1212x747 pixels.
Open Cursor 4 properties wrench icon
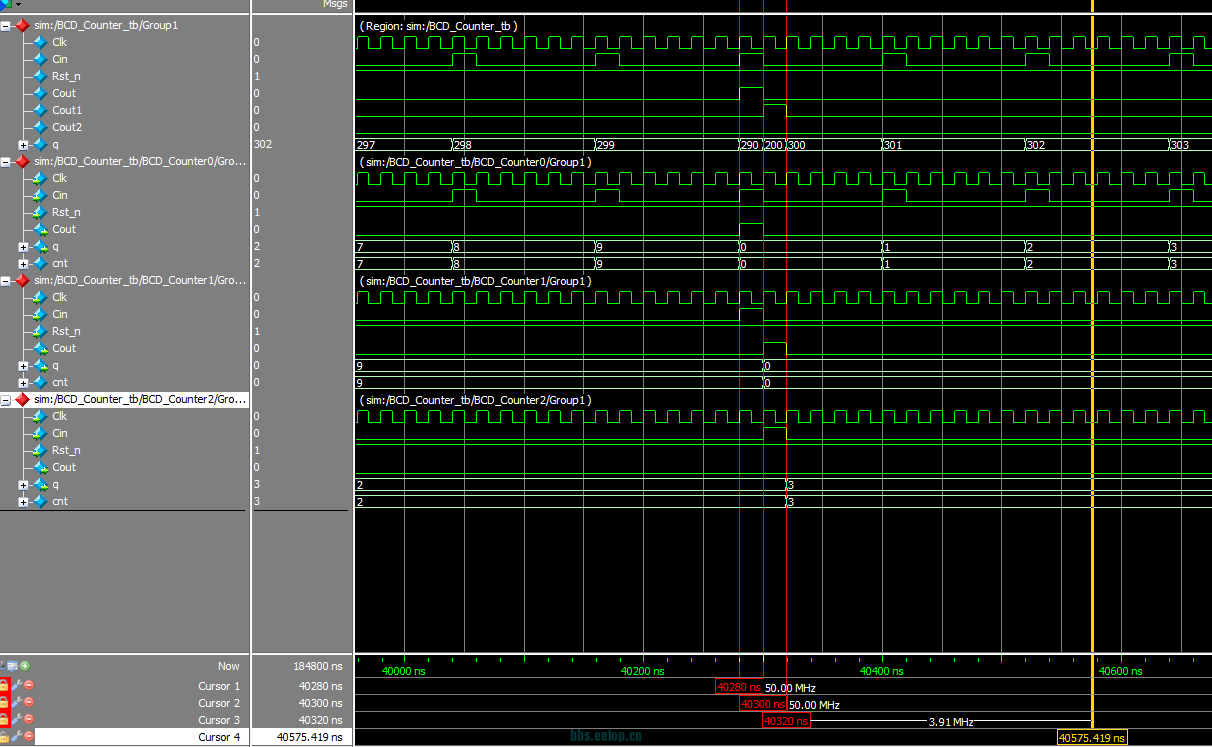(x=17, y=737)
